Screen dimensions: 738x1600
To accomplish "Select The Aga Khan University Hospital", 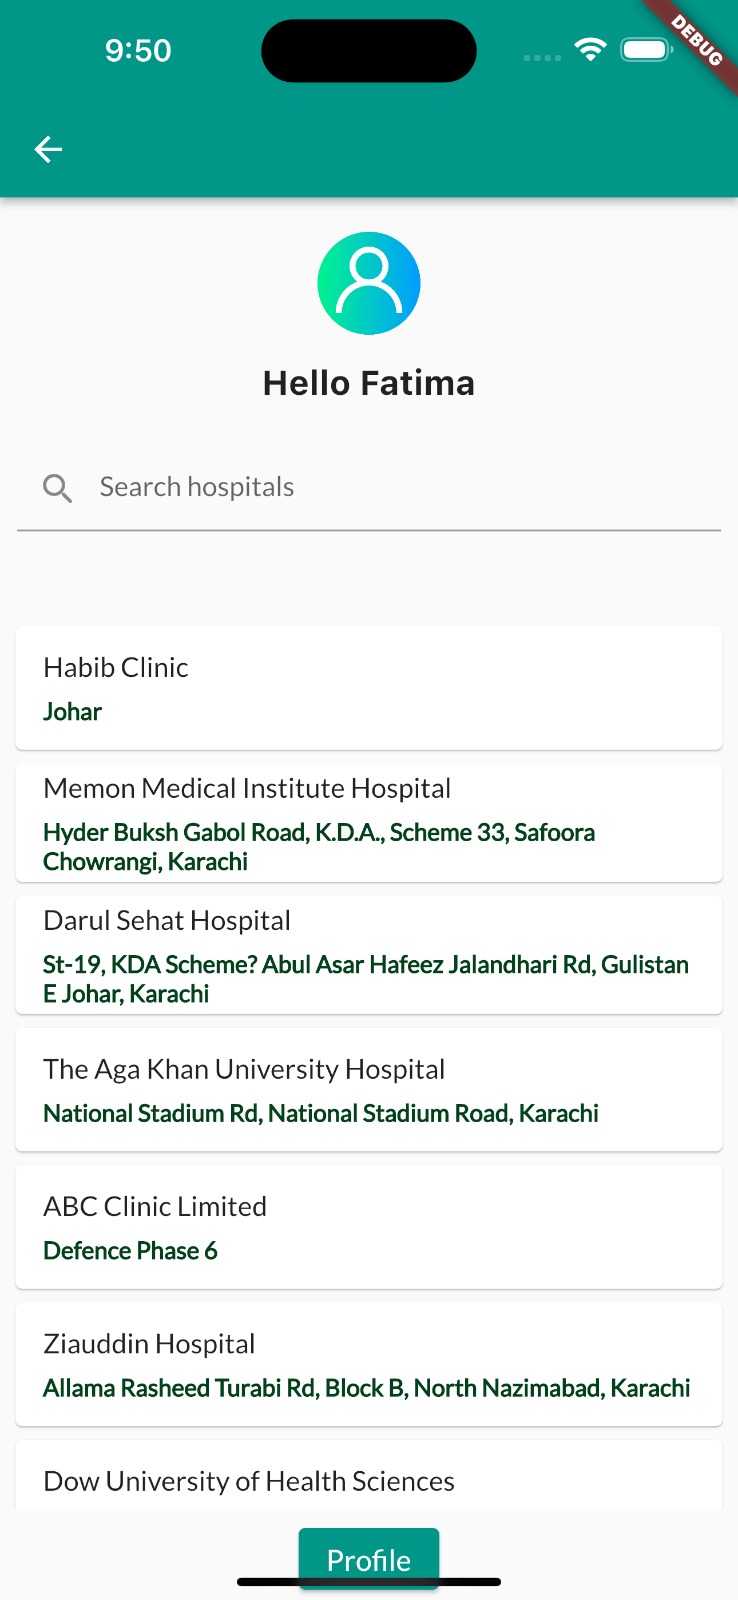I will 369,1089.
